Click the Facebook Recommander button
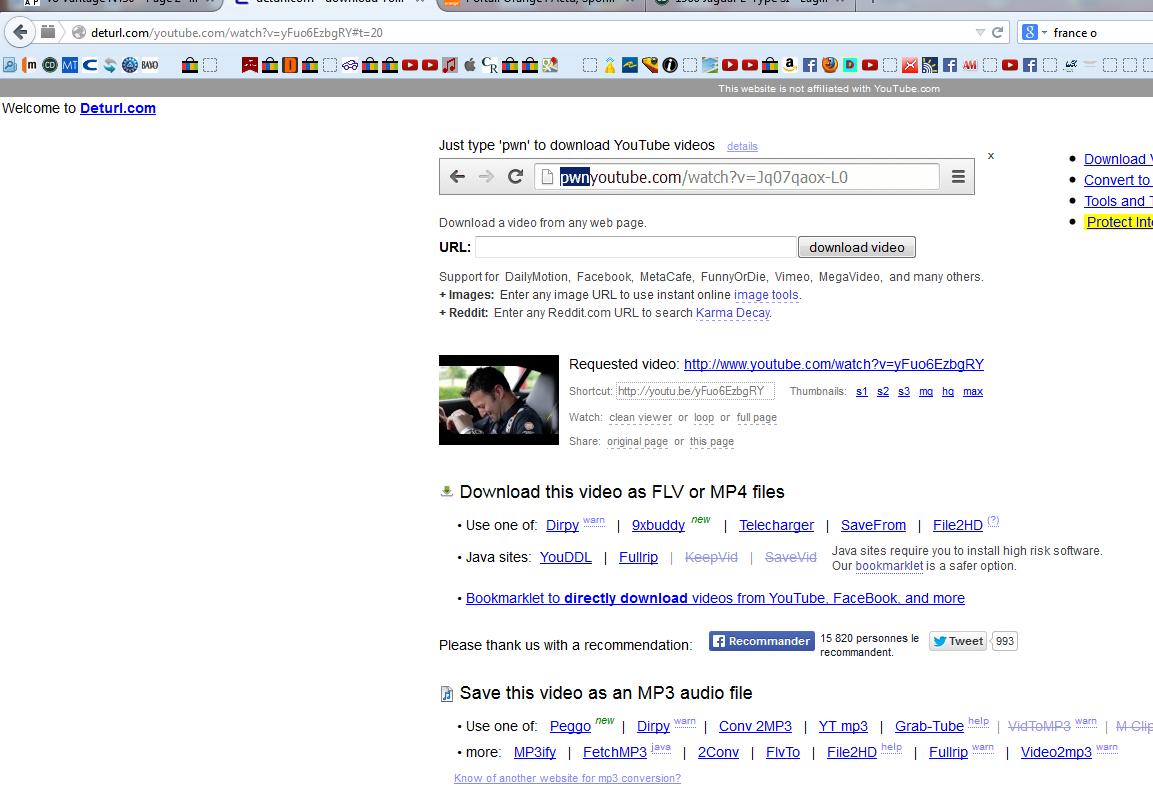Screen dimensions: 1153x788 762,641
